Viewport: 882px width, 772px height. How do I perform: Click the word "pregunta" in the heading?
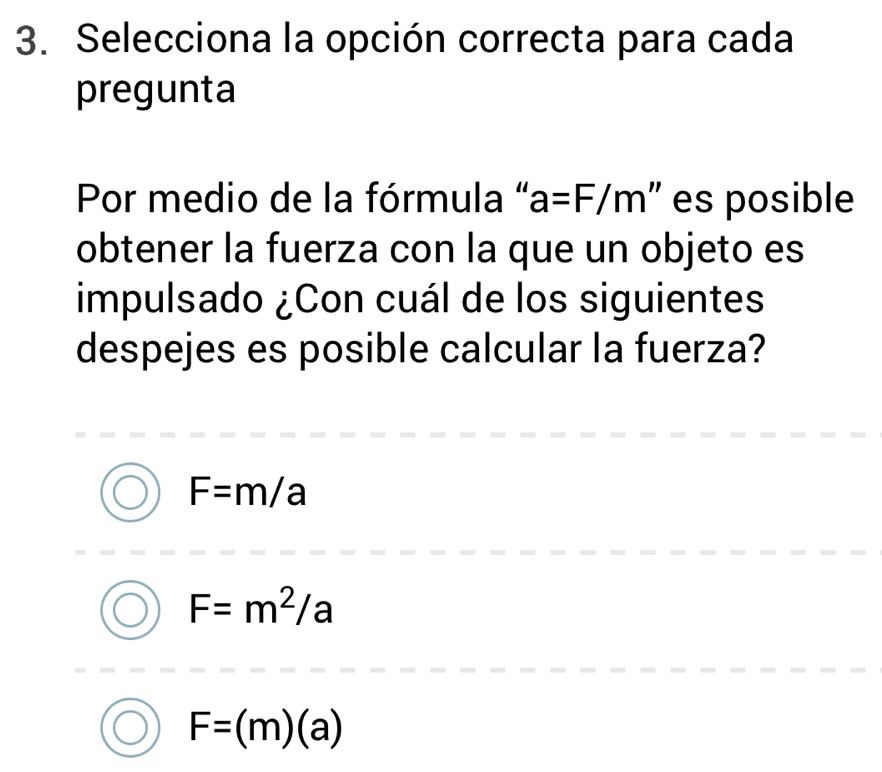pyautogui.click(x=156, y=91)
